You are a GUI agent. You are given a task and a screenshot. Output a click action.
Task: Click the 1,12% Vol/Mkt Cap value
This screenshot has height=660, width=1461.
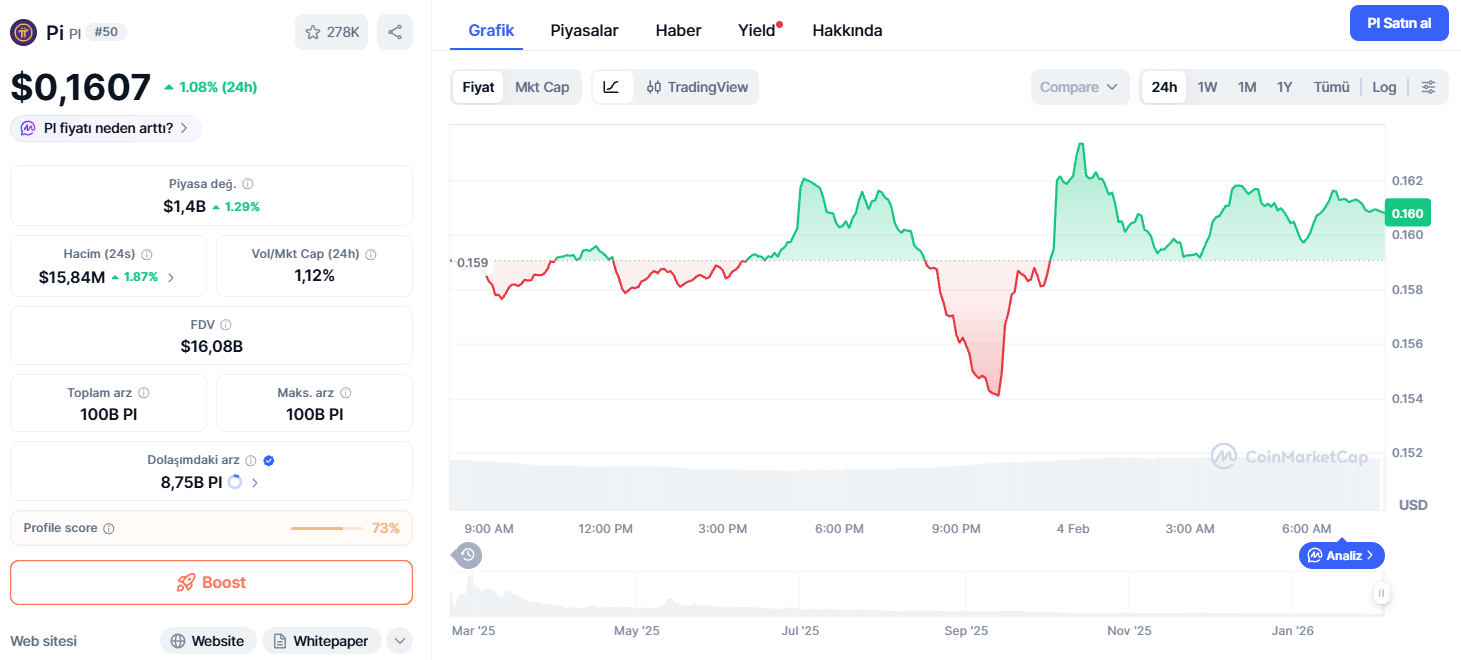click(314, 276)
